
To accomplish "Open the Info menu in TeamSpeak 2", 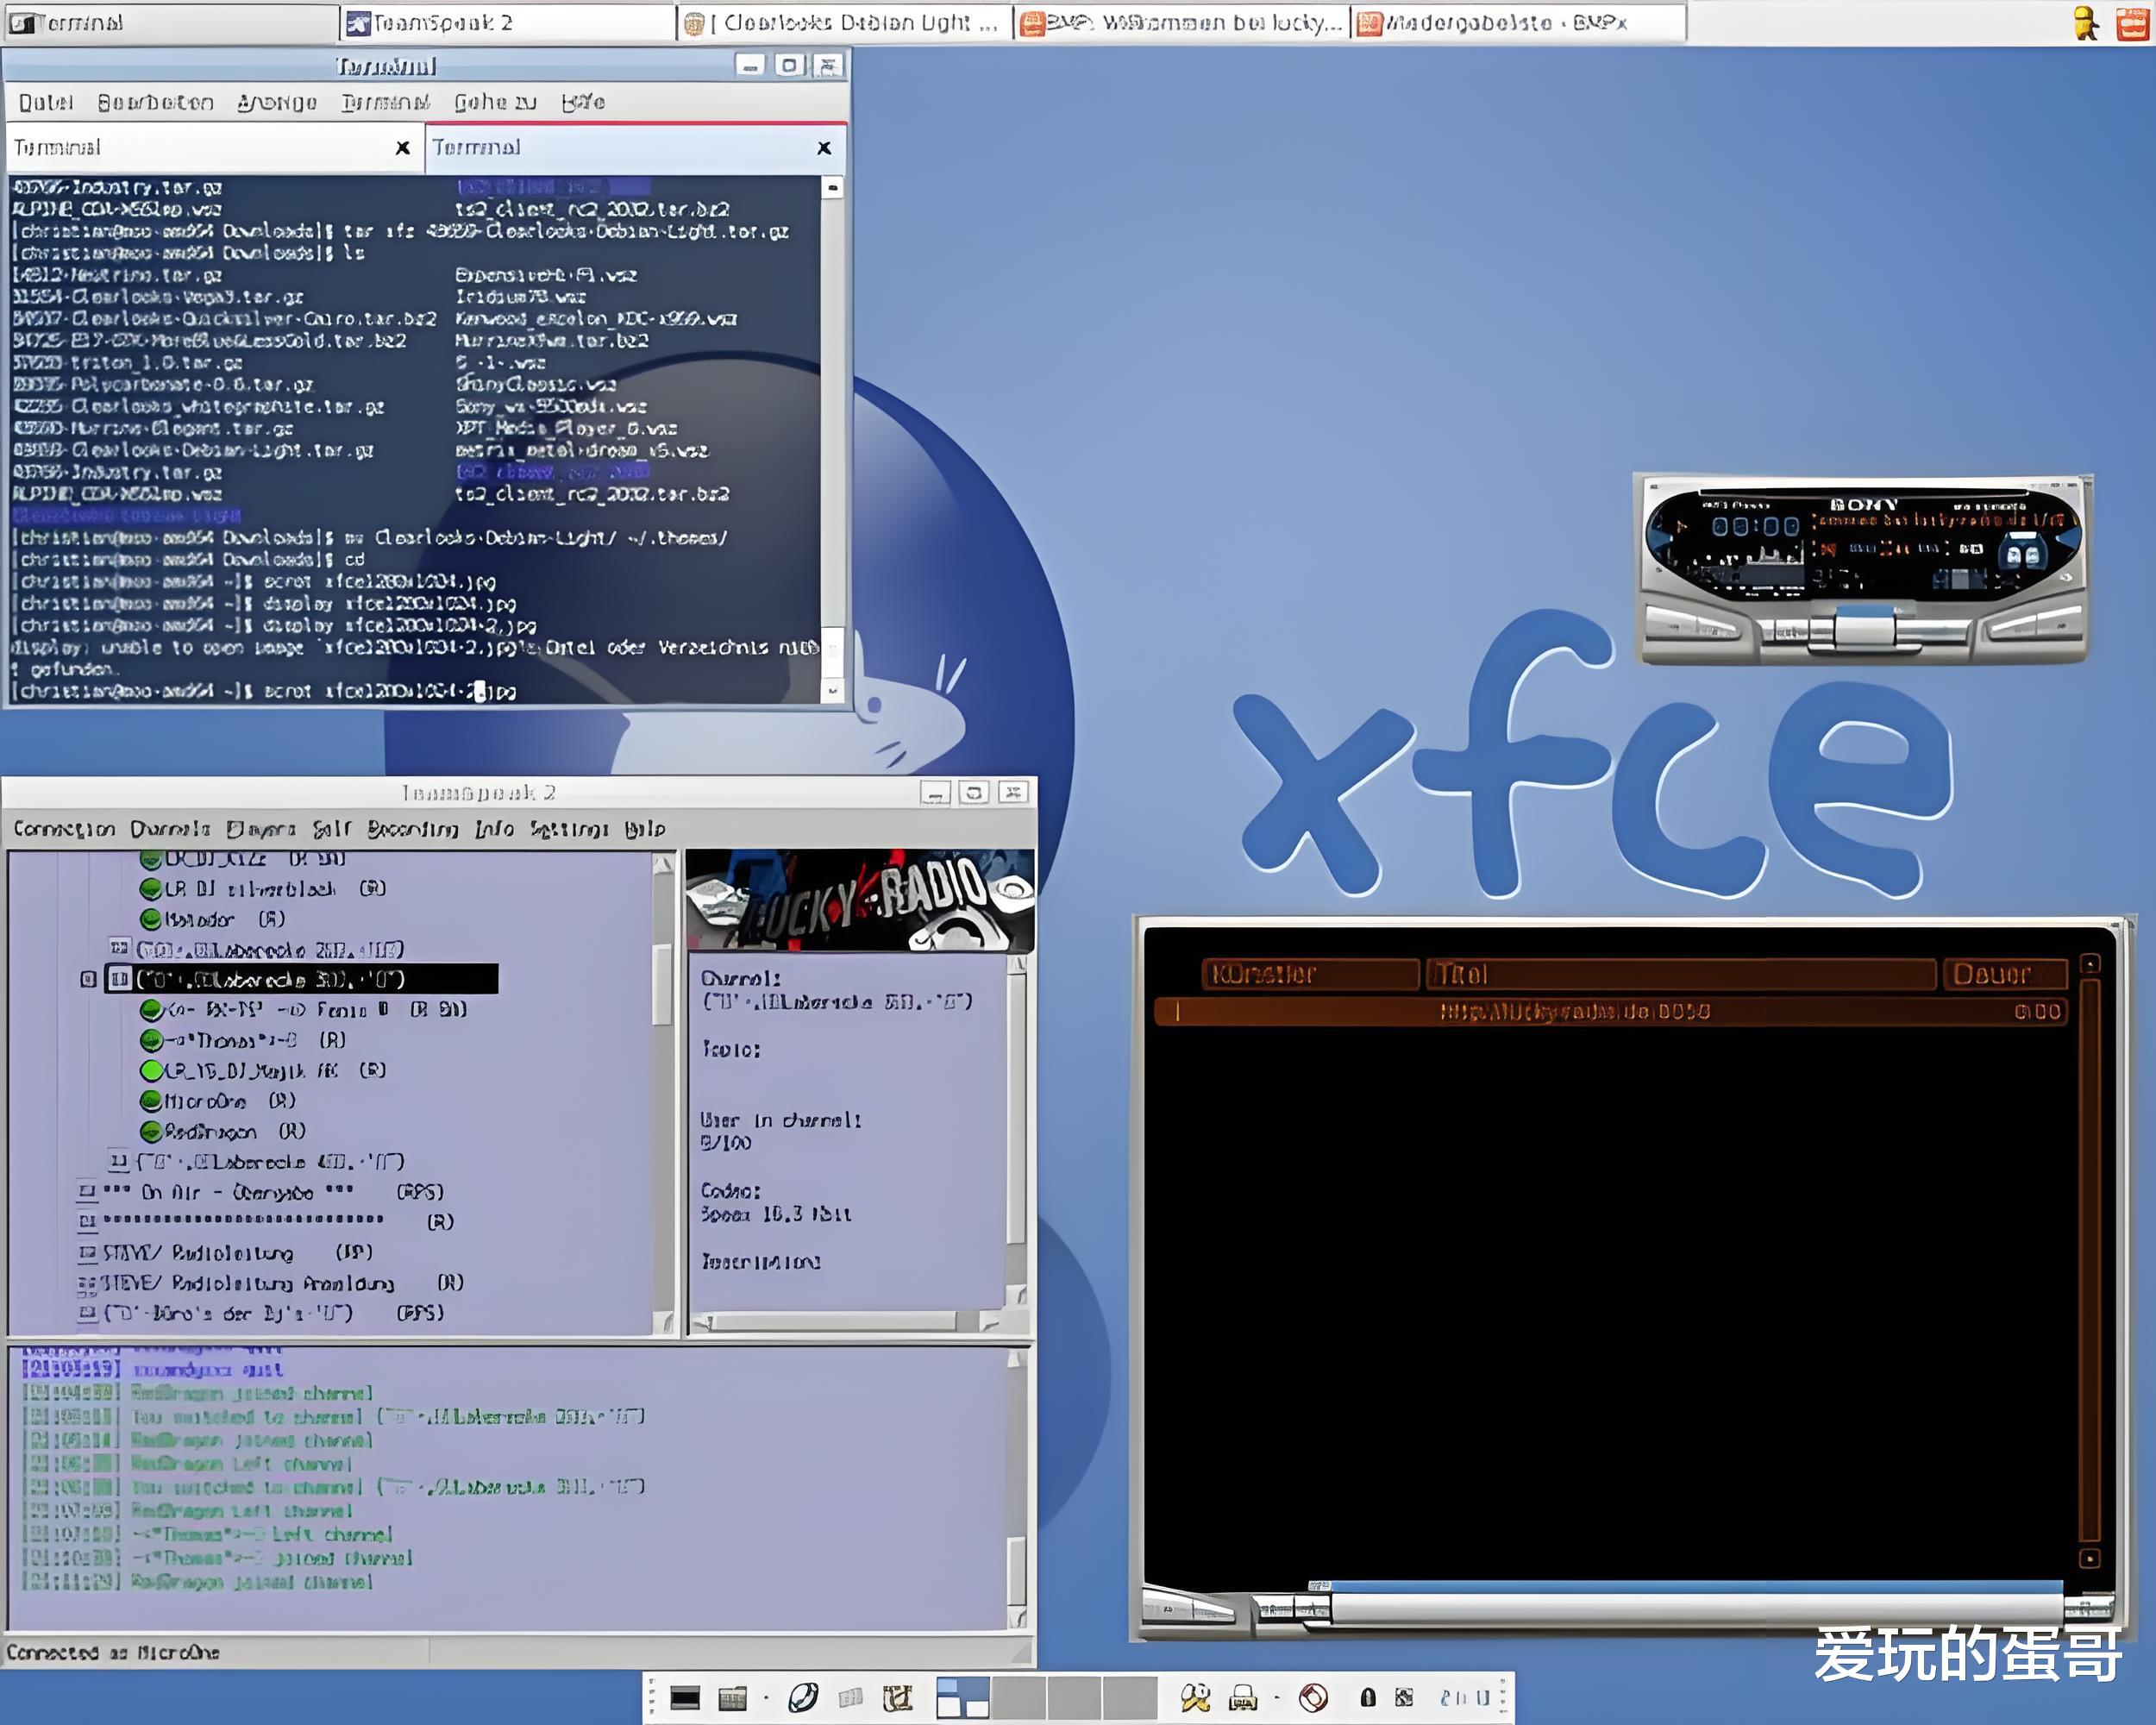I will pos(494,829).
